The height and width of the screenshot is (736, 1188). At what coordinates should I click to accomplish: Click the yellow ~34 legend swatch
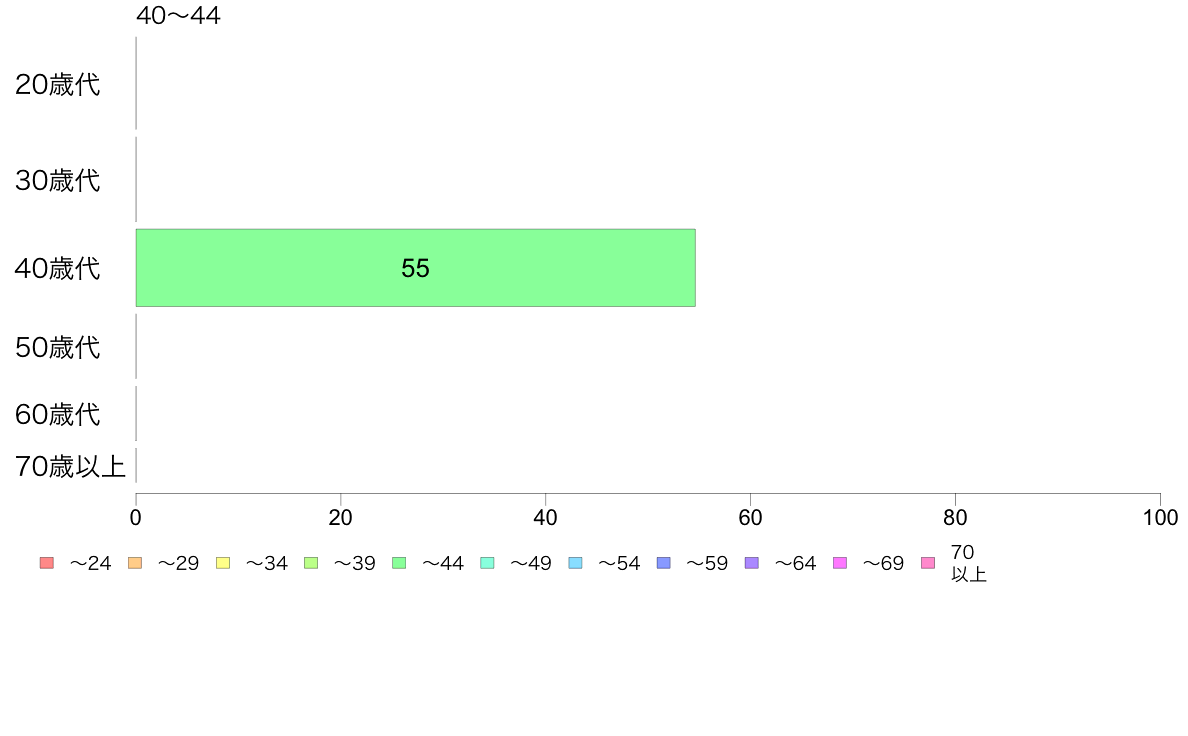(x=223, y=562)
